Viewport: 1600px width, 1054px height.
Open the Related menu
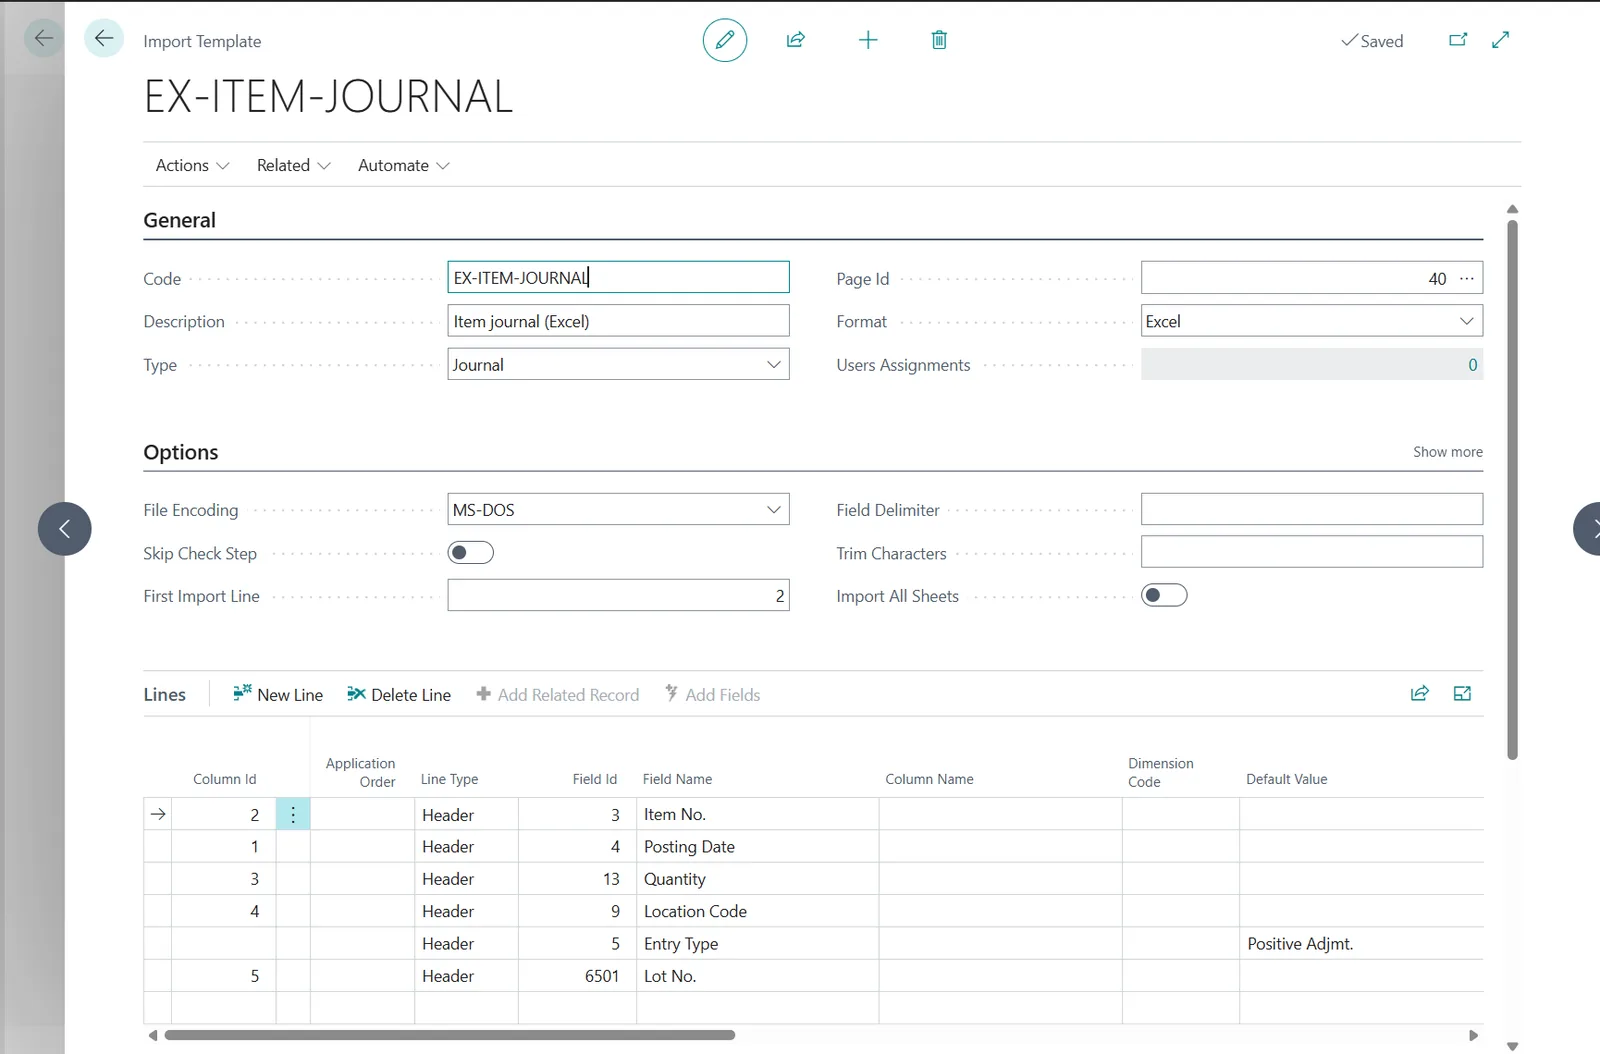pos(293,165)
